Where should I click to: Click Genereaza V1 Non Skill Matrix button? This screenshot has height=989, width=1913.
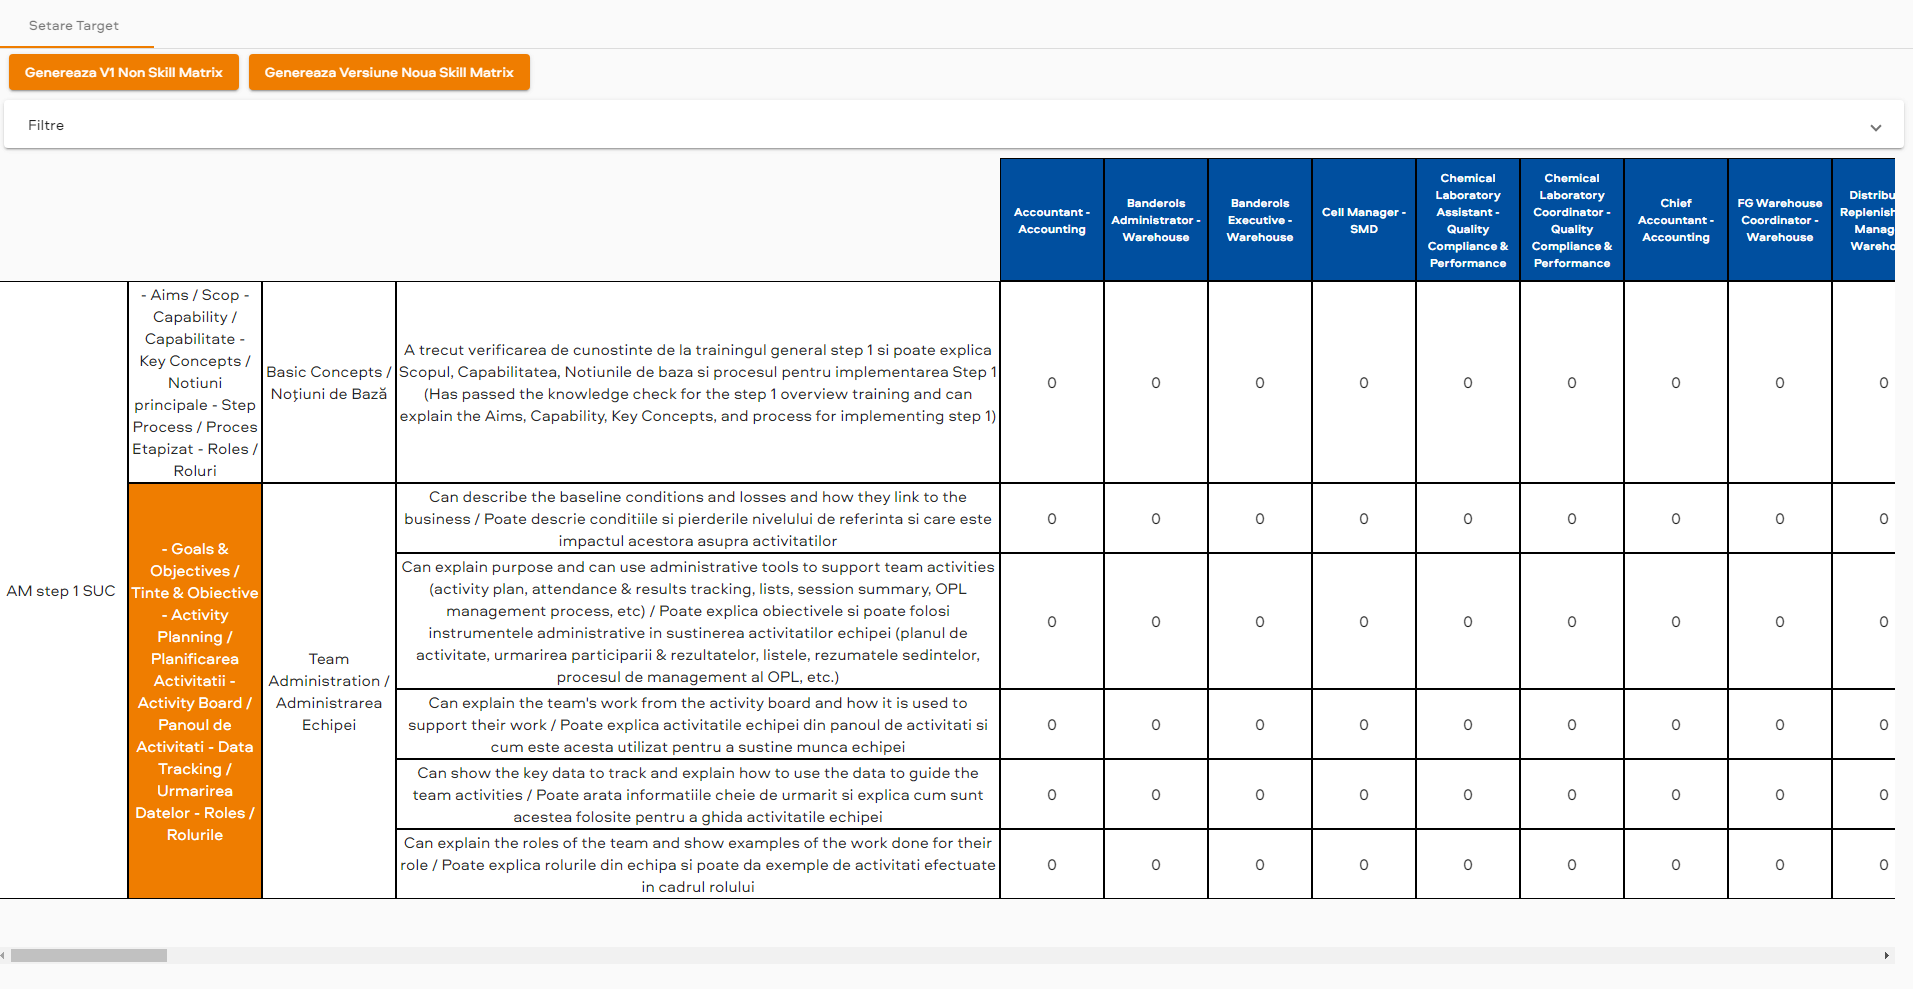click(x=124, y=72)
